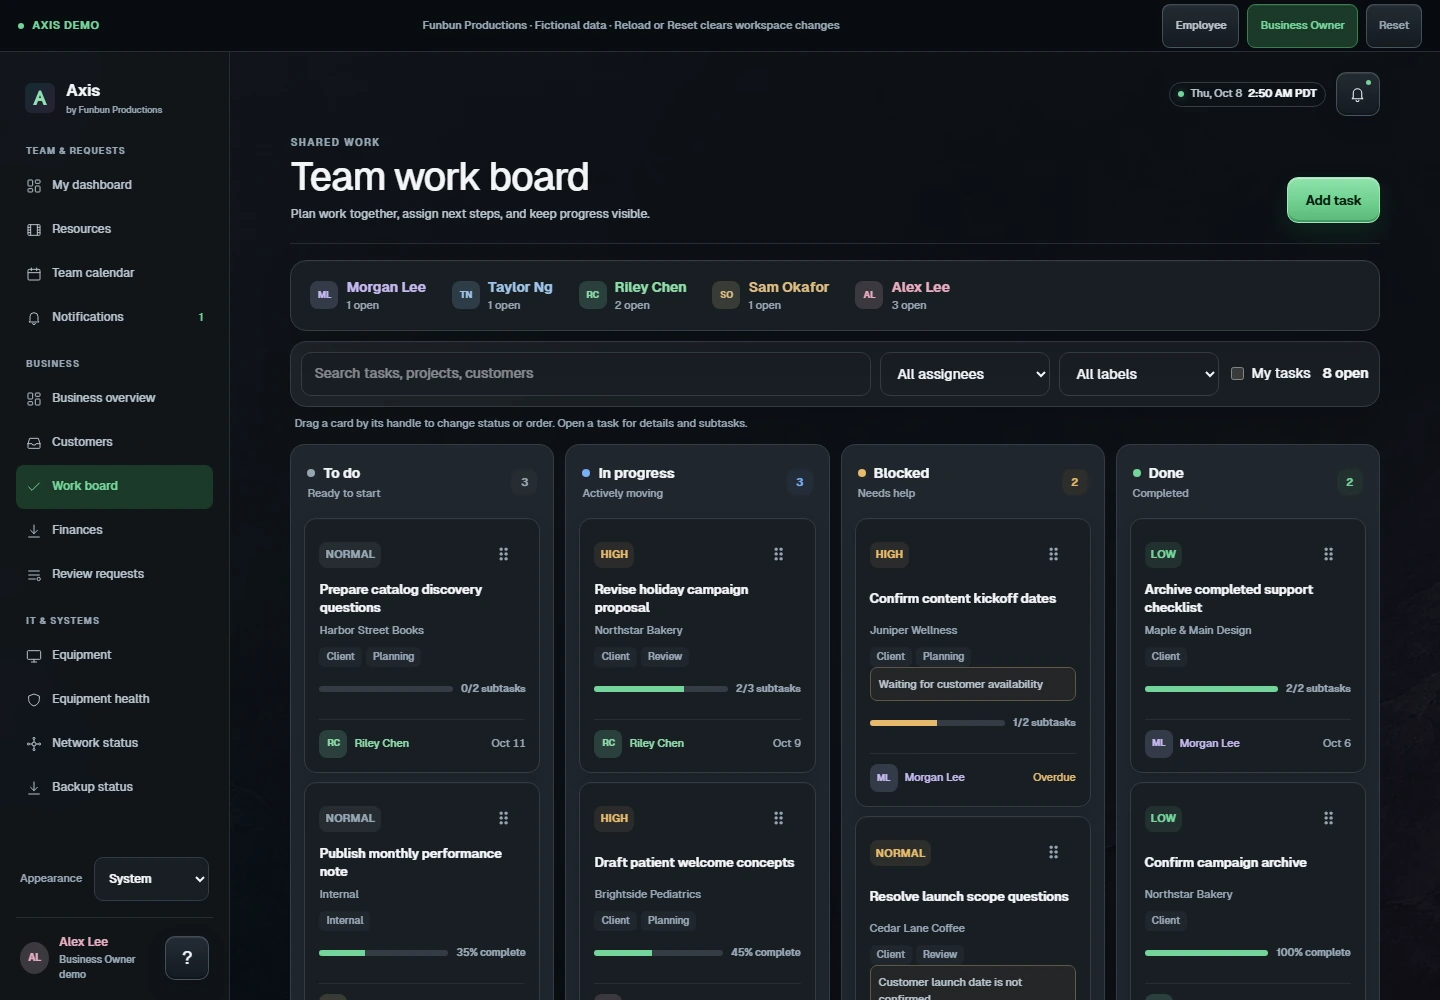Open Confirm content kickoff dates task

[962, 598]
